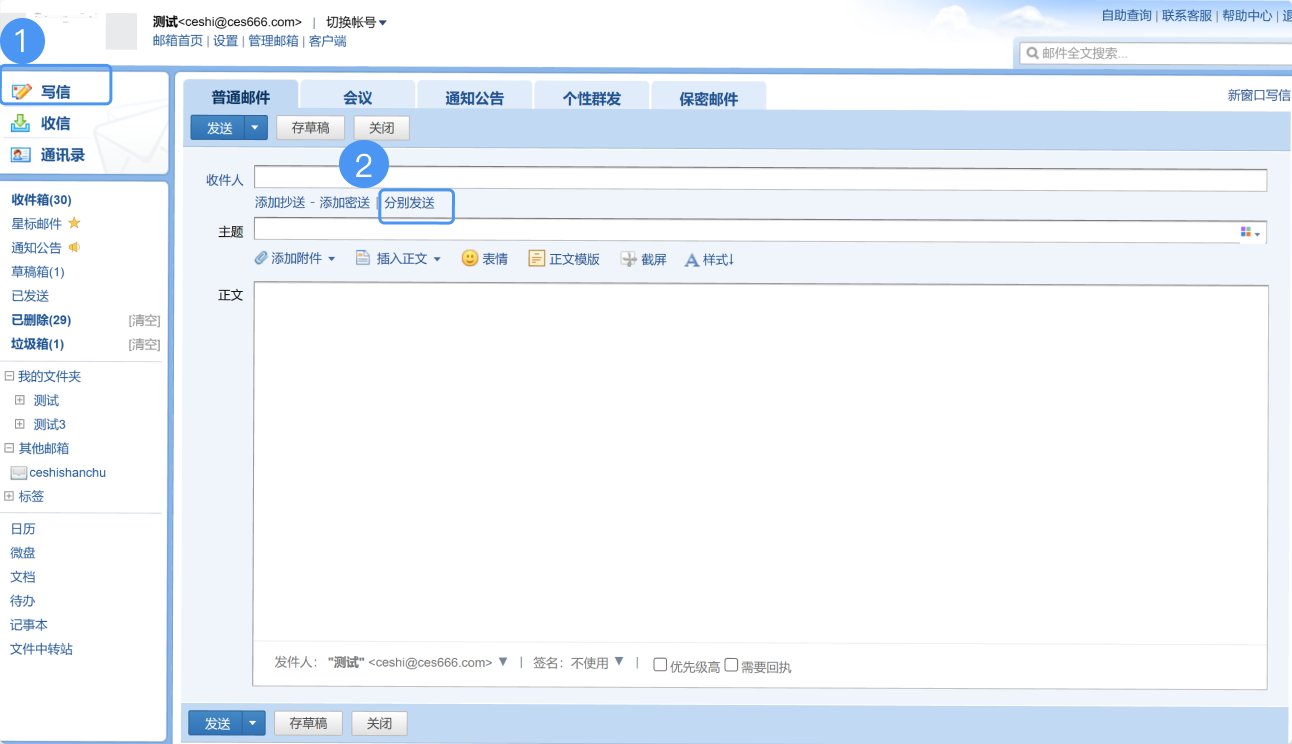Screen dimensions: 1292x744
Task: Expand the 测试3 folder node
Action: click(20, 424)
